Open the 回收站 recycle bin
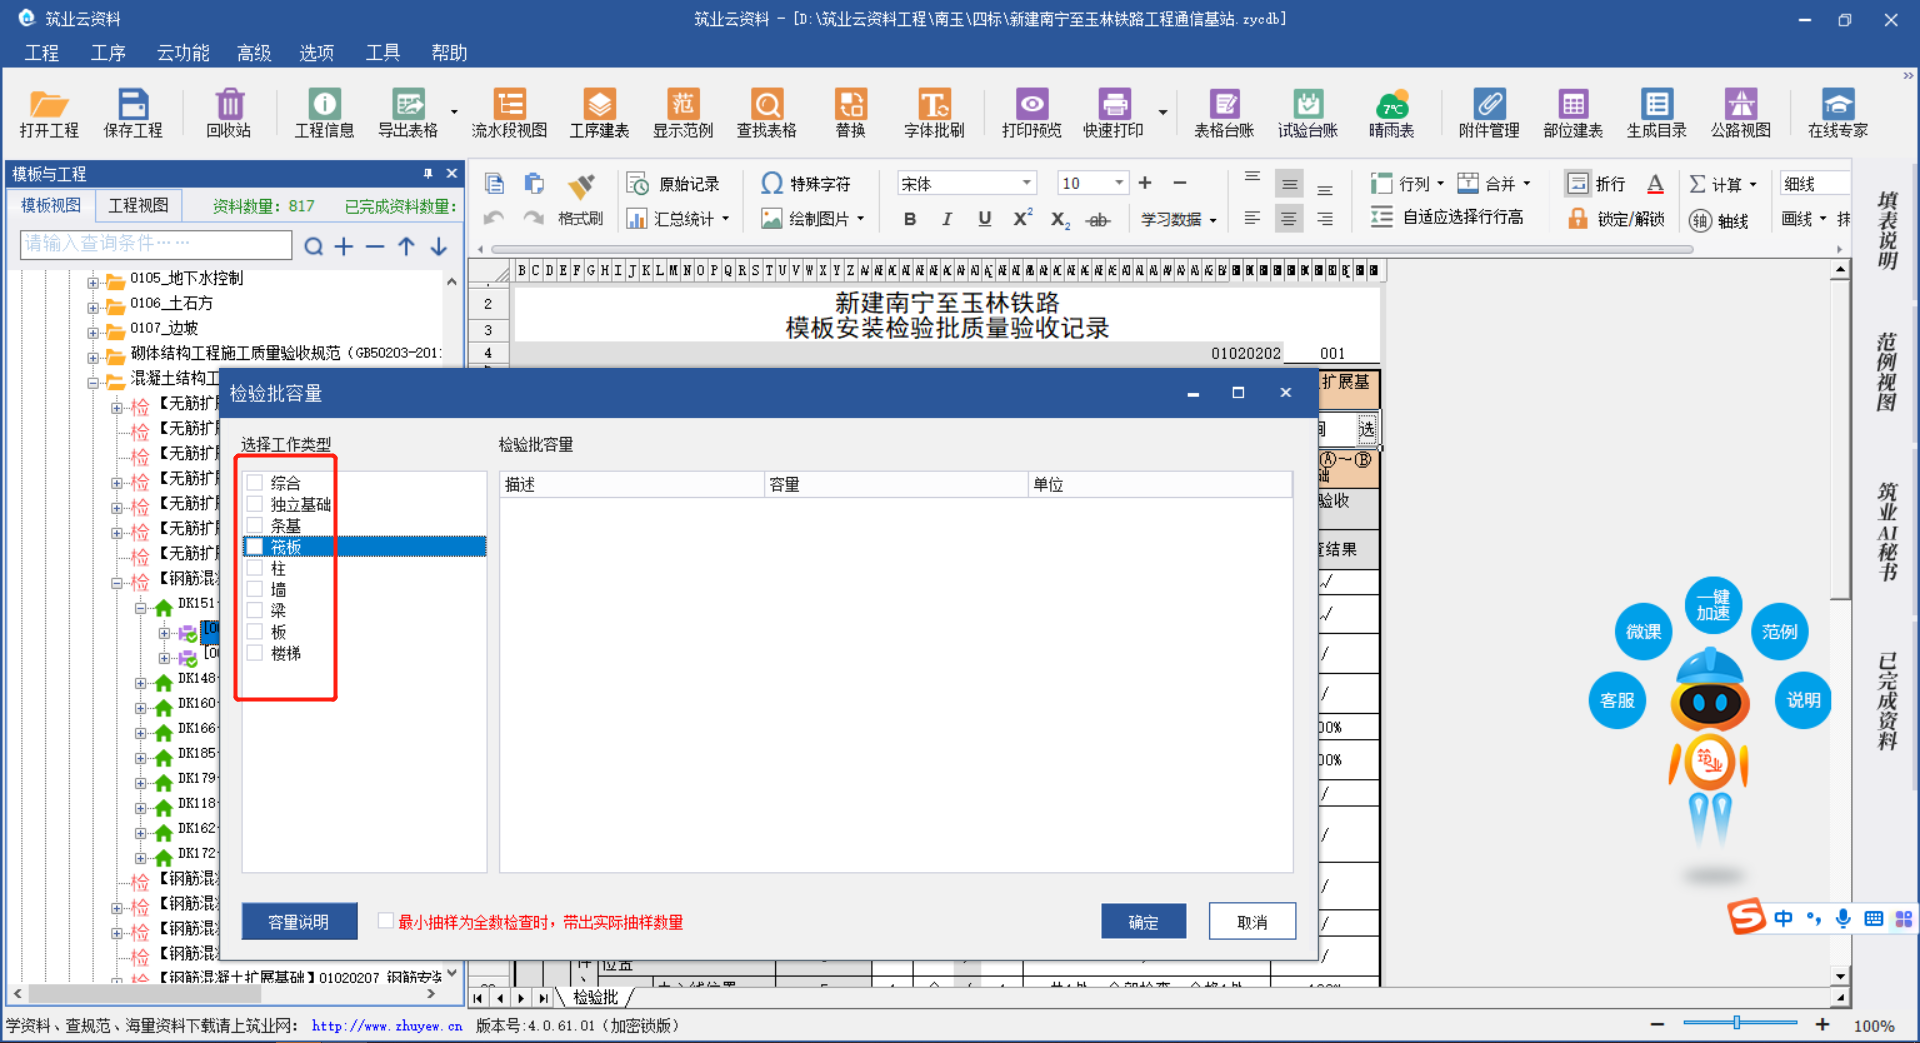1920x1043 pixels. pyautogui.click(x=229, y=112)
